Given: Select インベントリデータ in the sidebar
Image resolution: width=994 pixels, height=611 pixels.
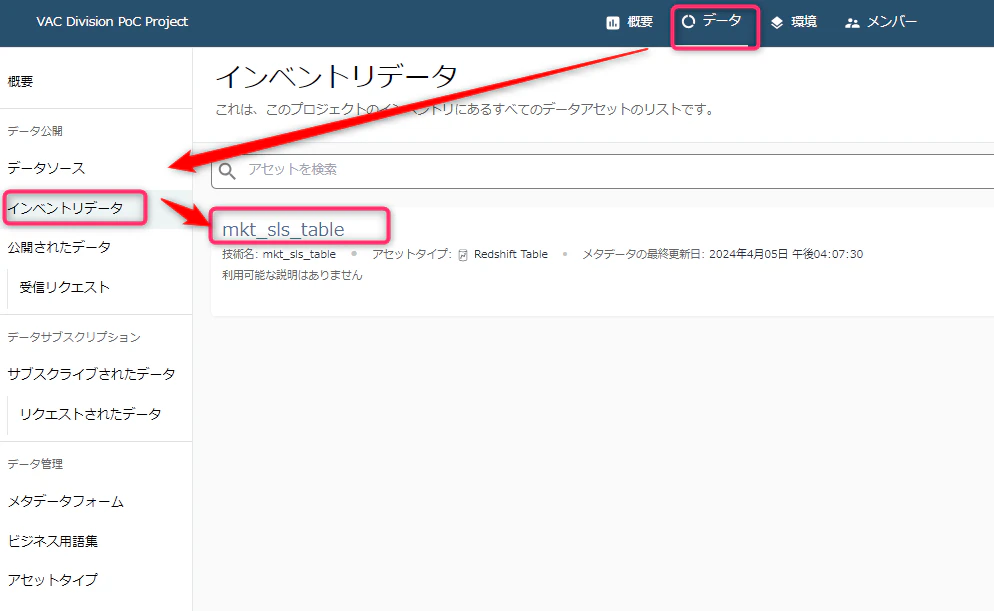Looking at the screenshot, I should 65,208.
